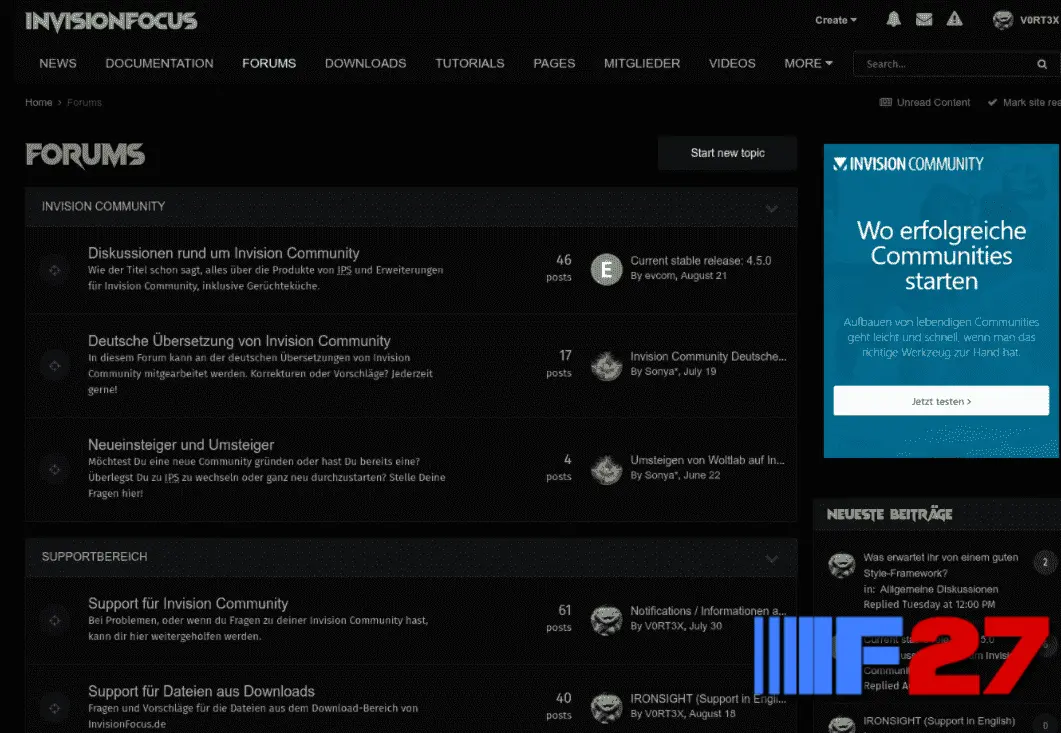Image resolution: width=1061 pixels, height=733 pixels.
Task: Open the Downloads menu item
Action: click(x=365, y=63)
